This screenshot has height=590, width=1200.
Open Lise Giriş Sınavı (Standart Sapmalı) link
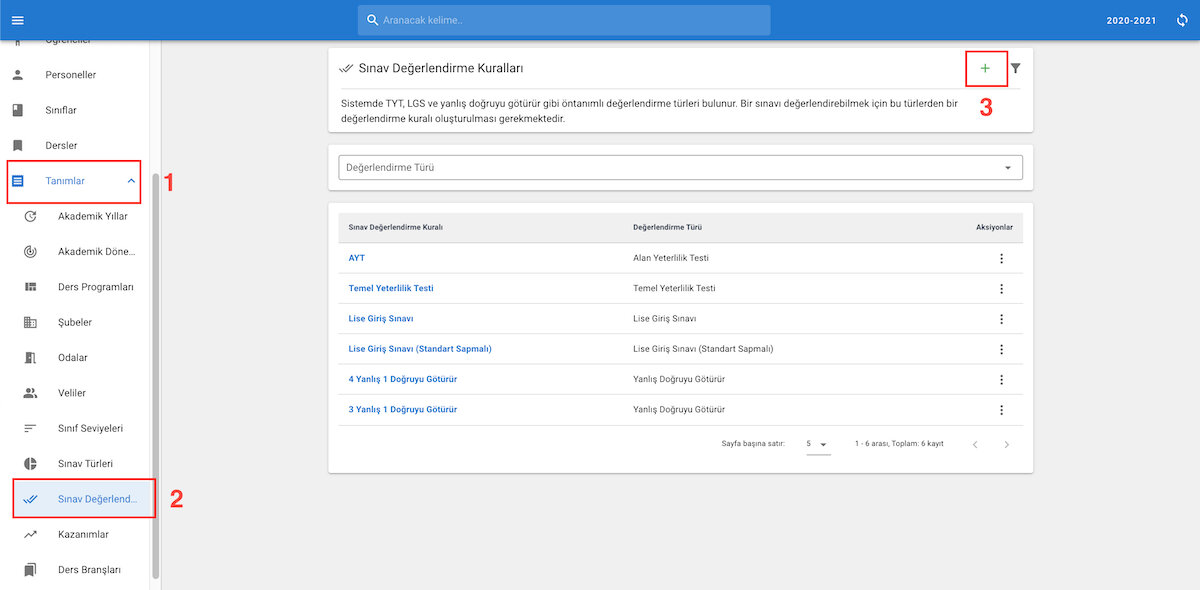[420, 349]
